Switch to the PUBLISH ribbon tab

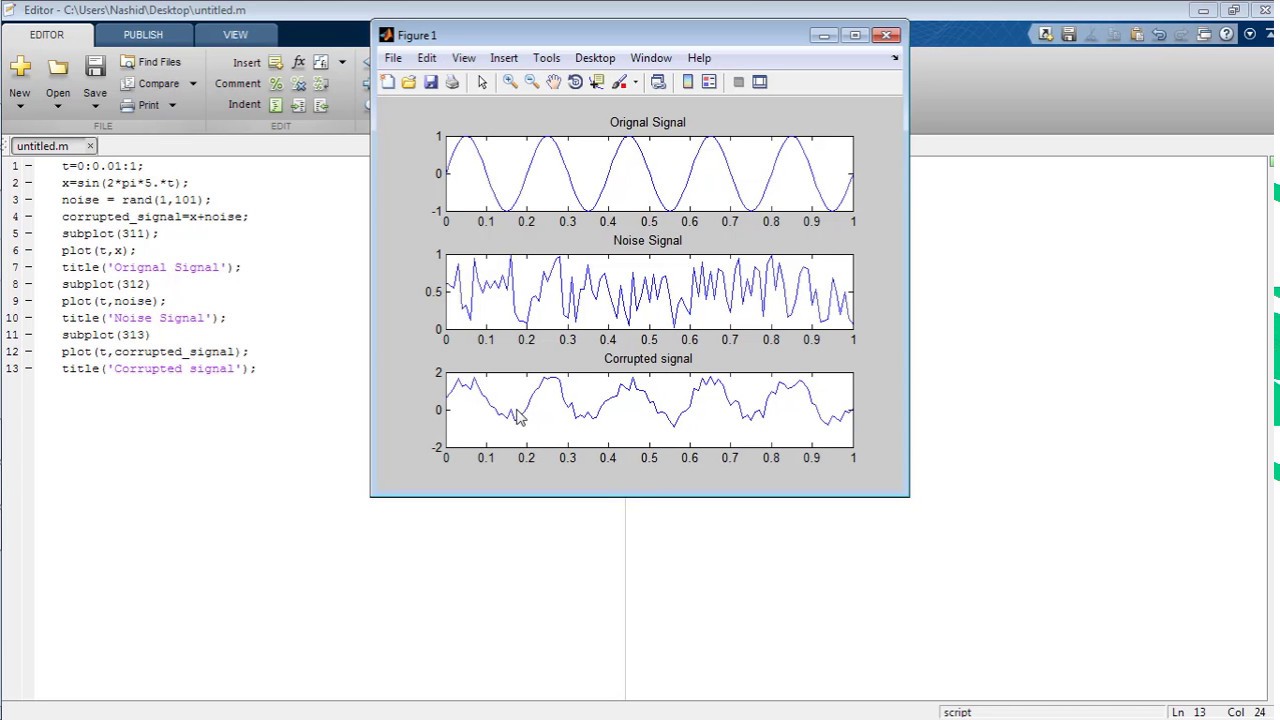pyautogui.click(x=143, y=35)
